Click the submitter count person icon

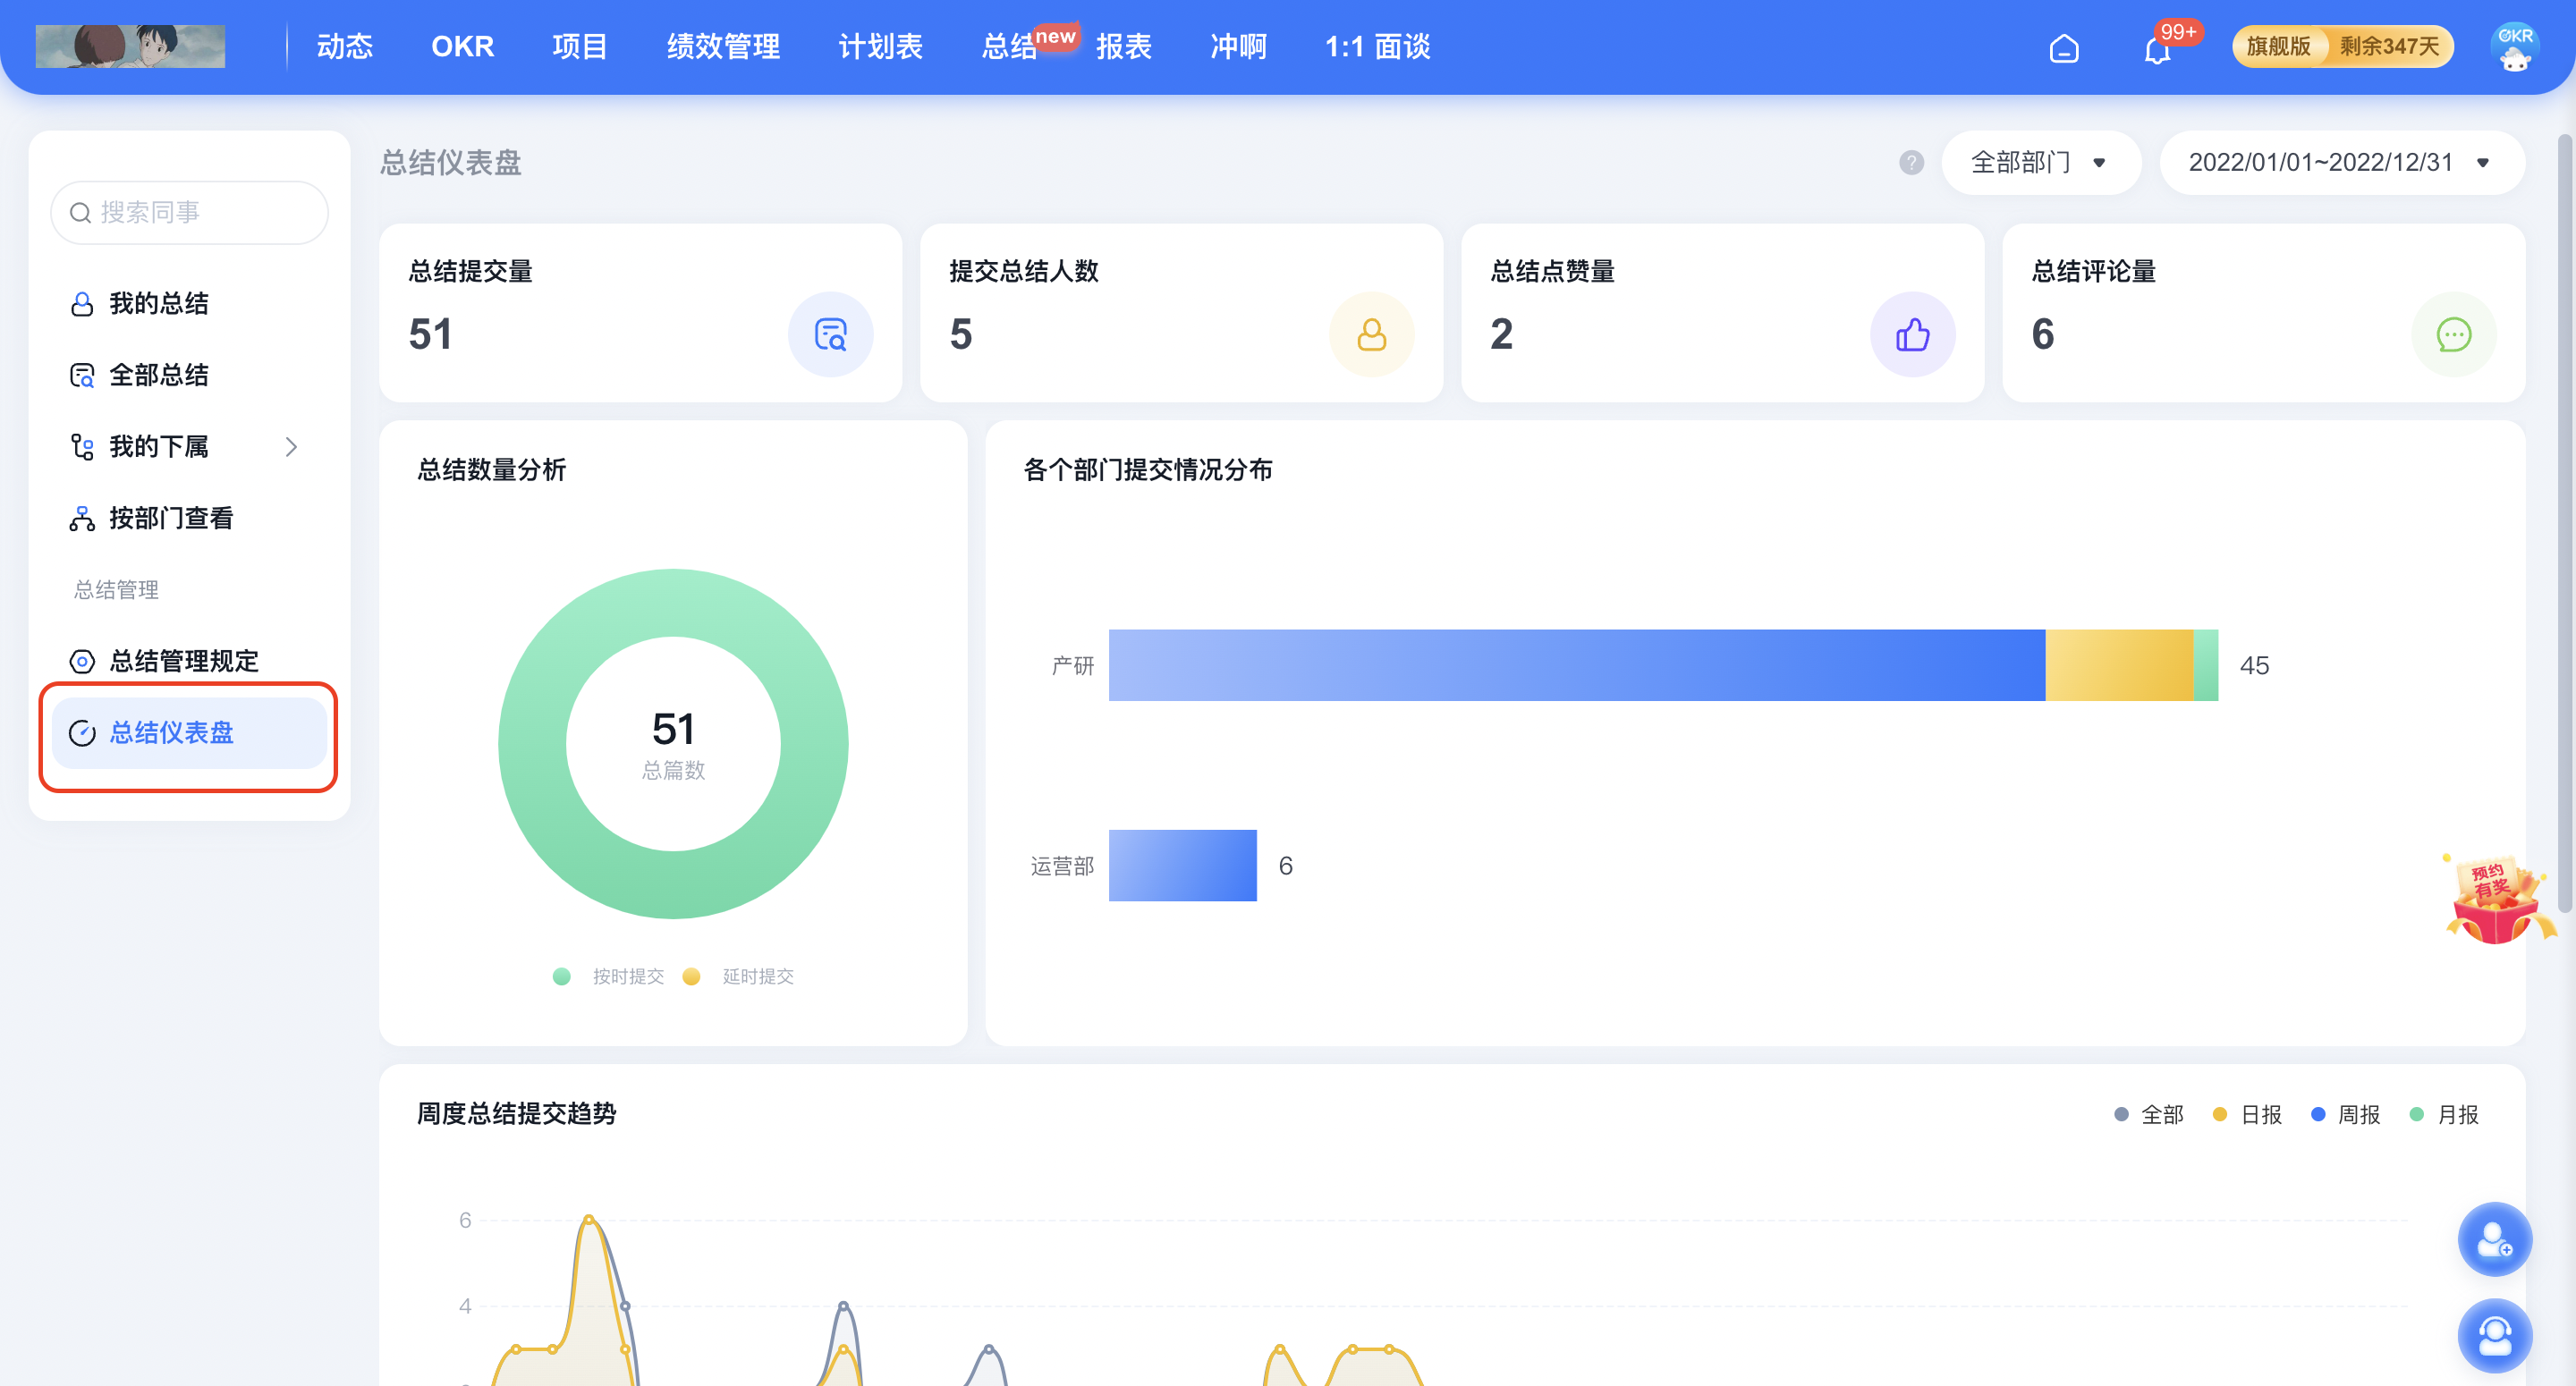1371,334
